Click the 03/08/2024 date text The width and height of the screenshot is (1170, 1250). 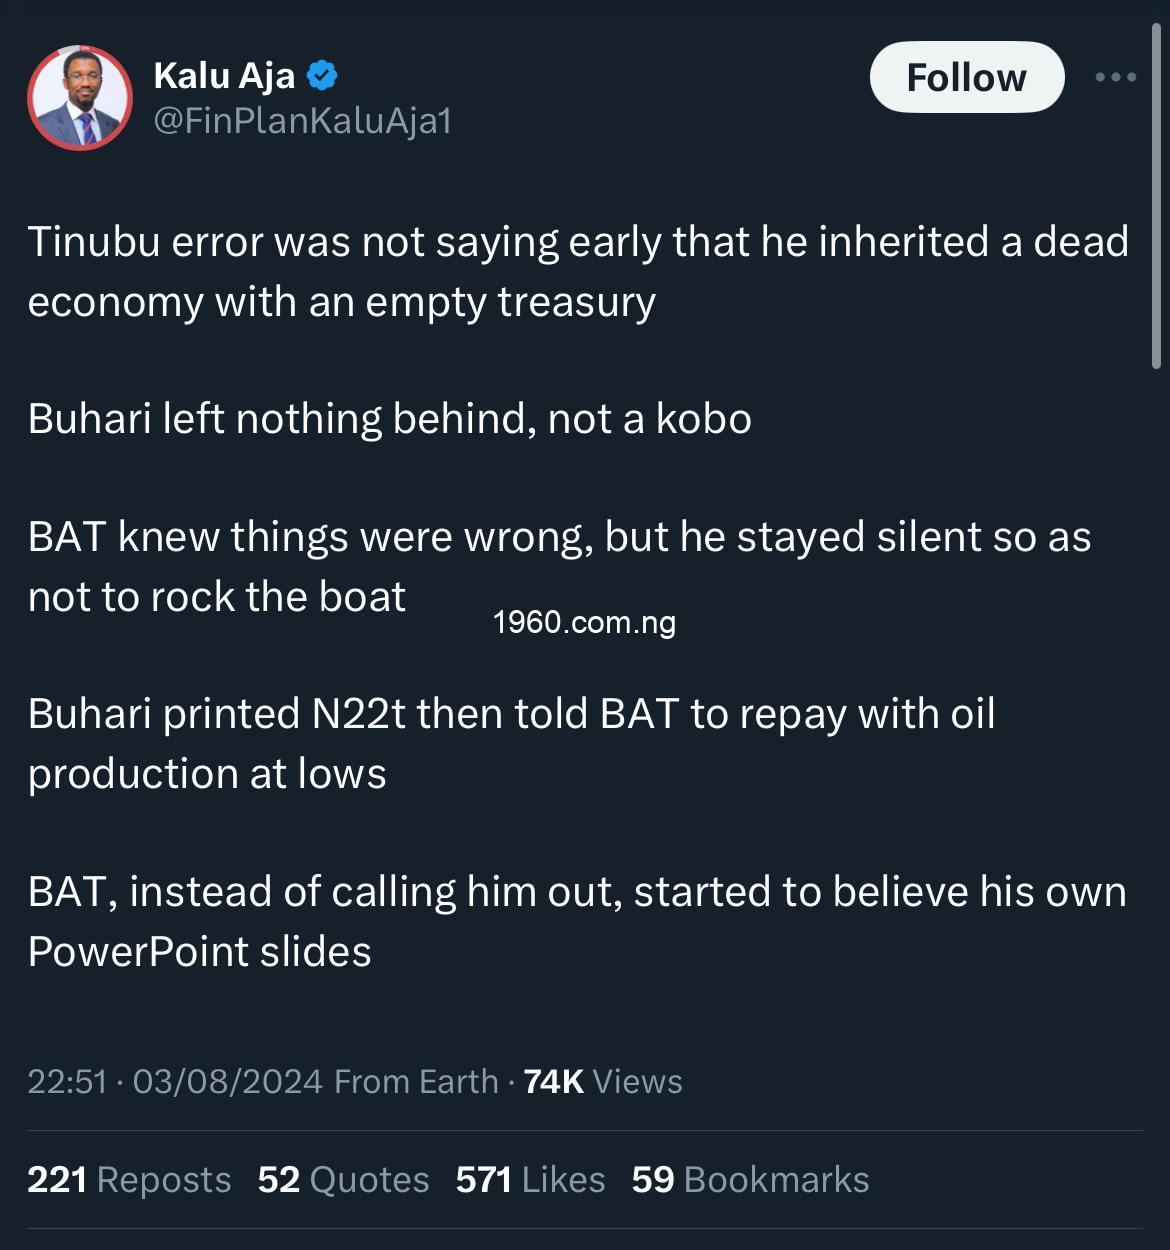coord(227,1081)
